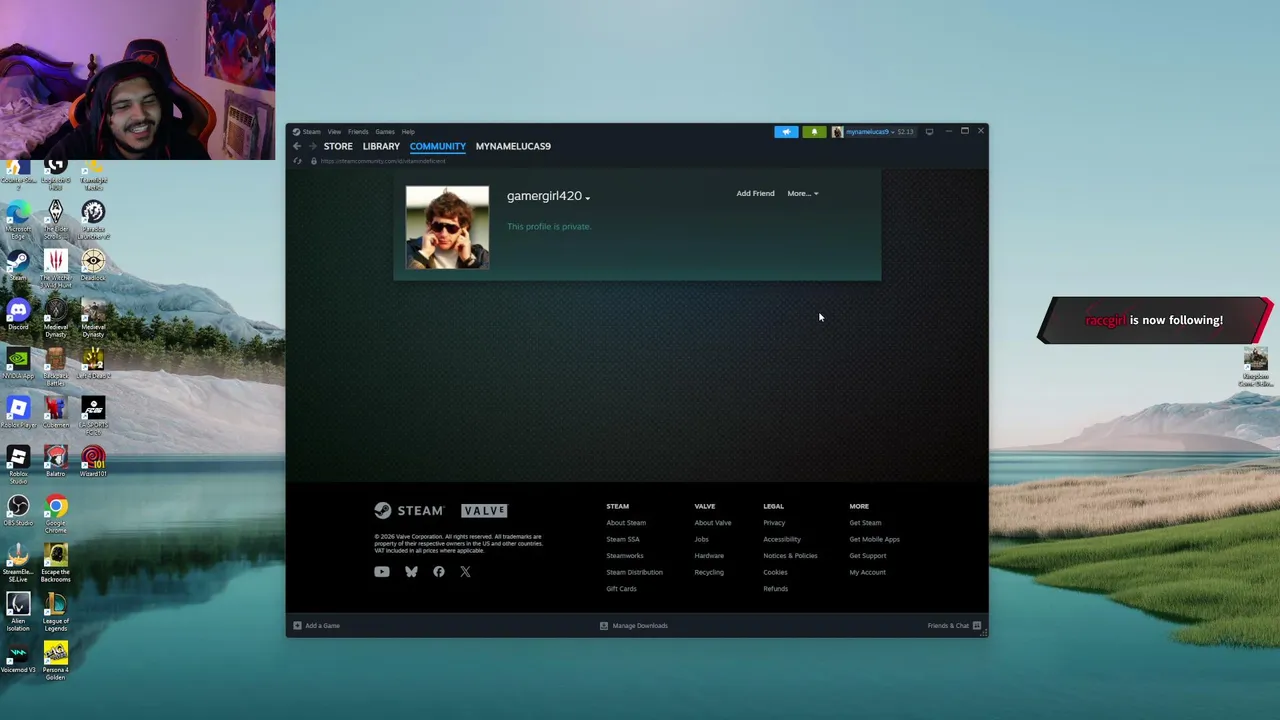Expand the gamergirl420 name dropdown arrow

(x=588, y=198)
